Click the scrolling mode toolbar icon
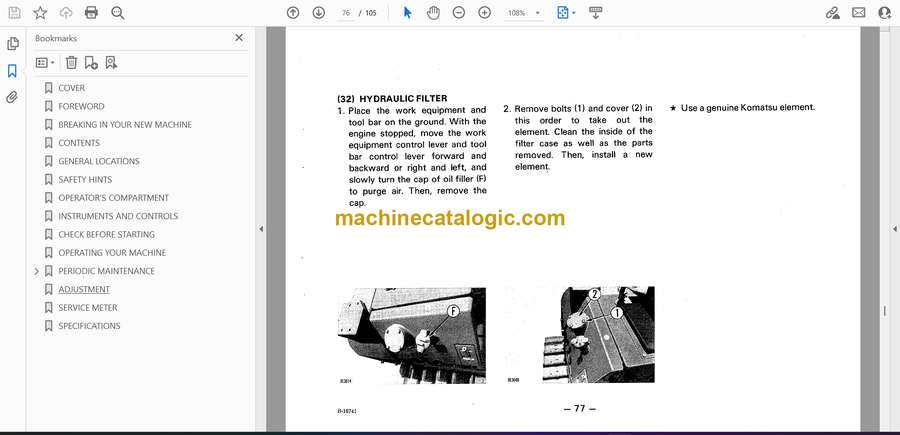Screen dimensions: 900x435 click(595, 13)
